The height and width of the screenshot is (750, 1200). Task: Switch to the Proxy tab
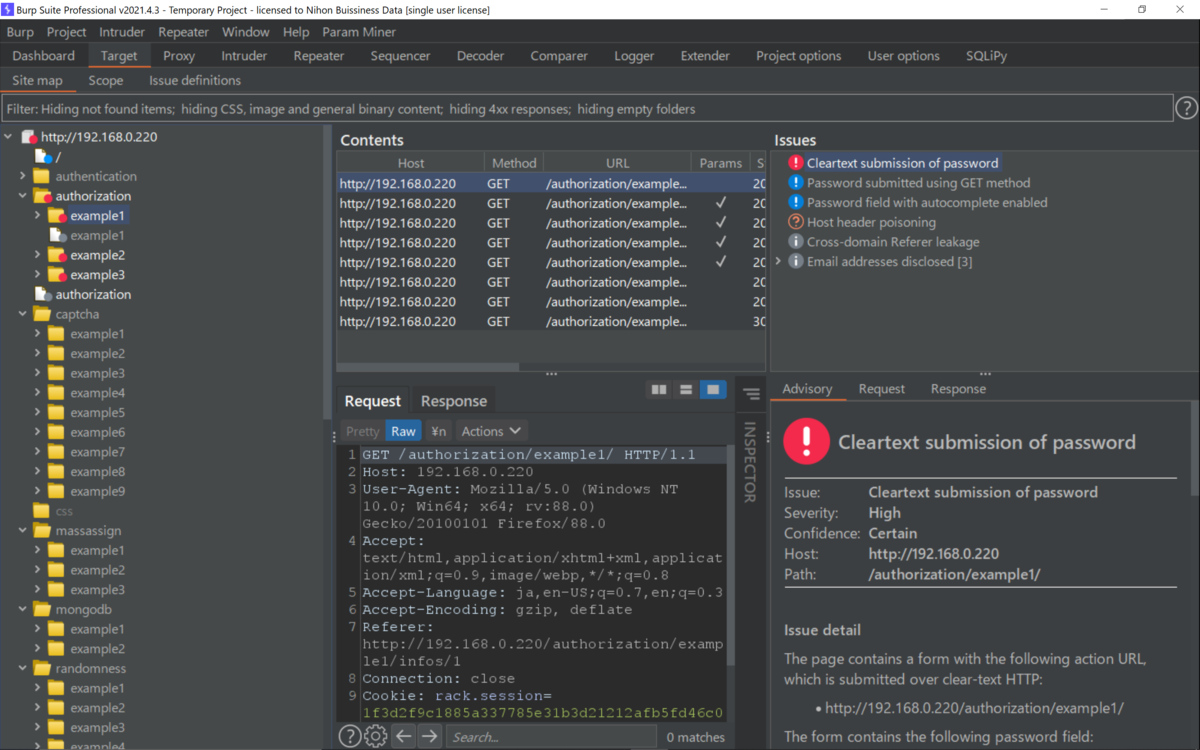179,56
